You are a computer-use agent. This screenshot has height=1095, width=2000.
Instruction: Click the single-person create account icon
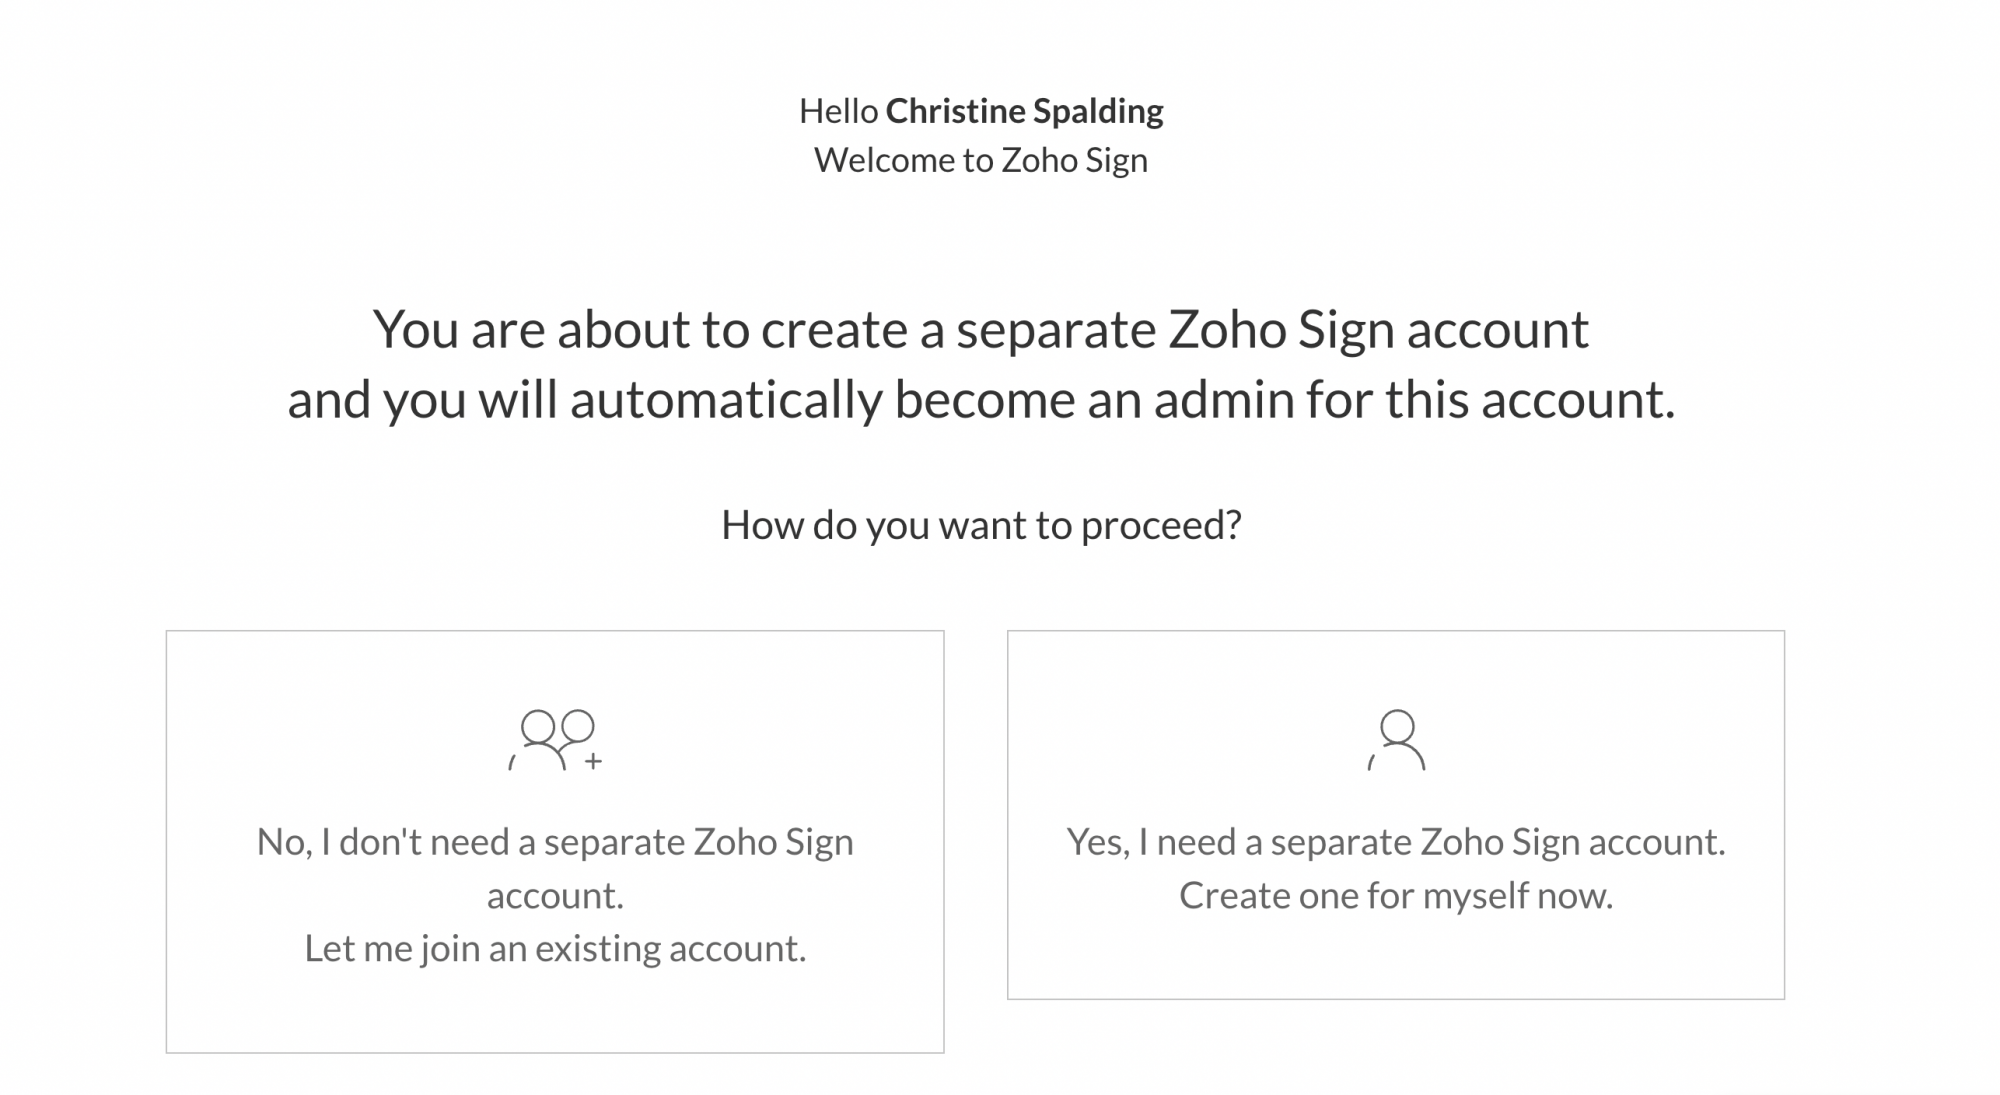pyautogui.click(x=1396, y=740)
